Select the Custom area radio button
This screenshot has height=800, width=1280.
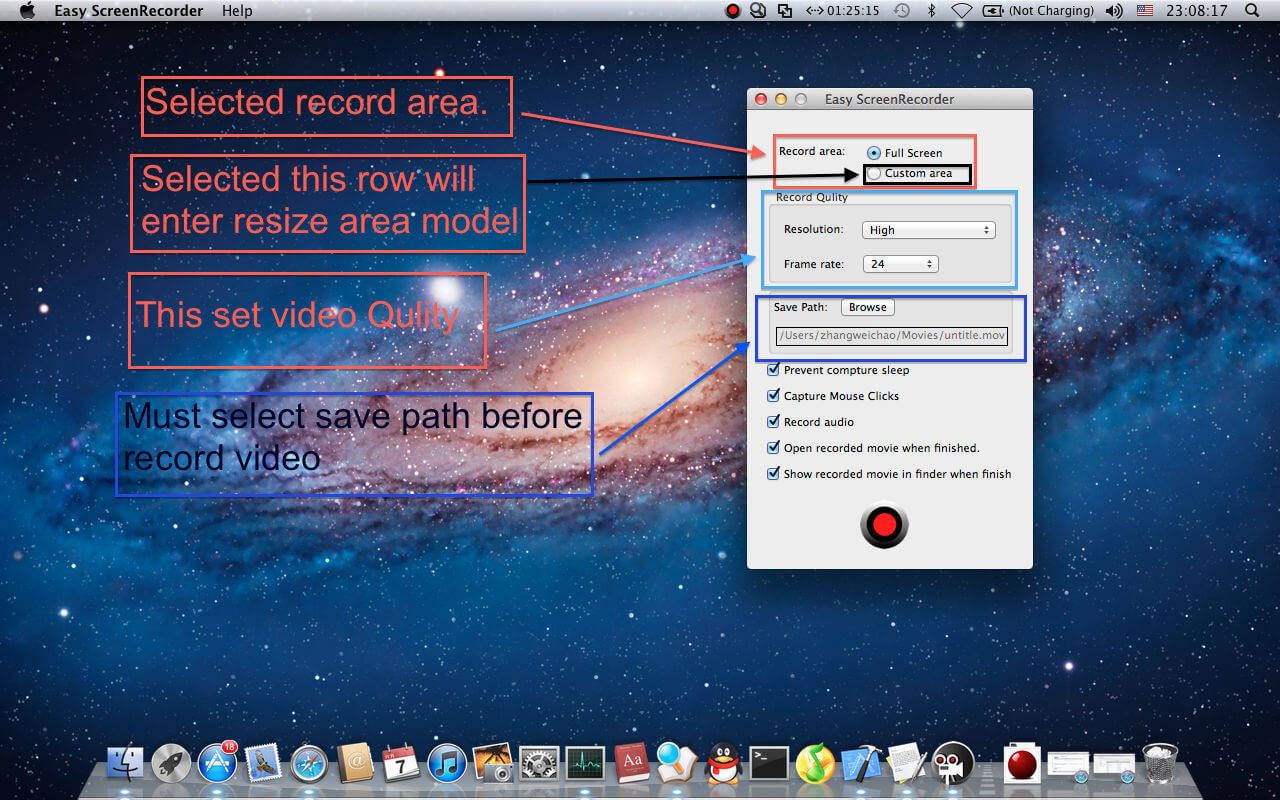874,173
